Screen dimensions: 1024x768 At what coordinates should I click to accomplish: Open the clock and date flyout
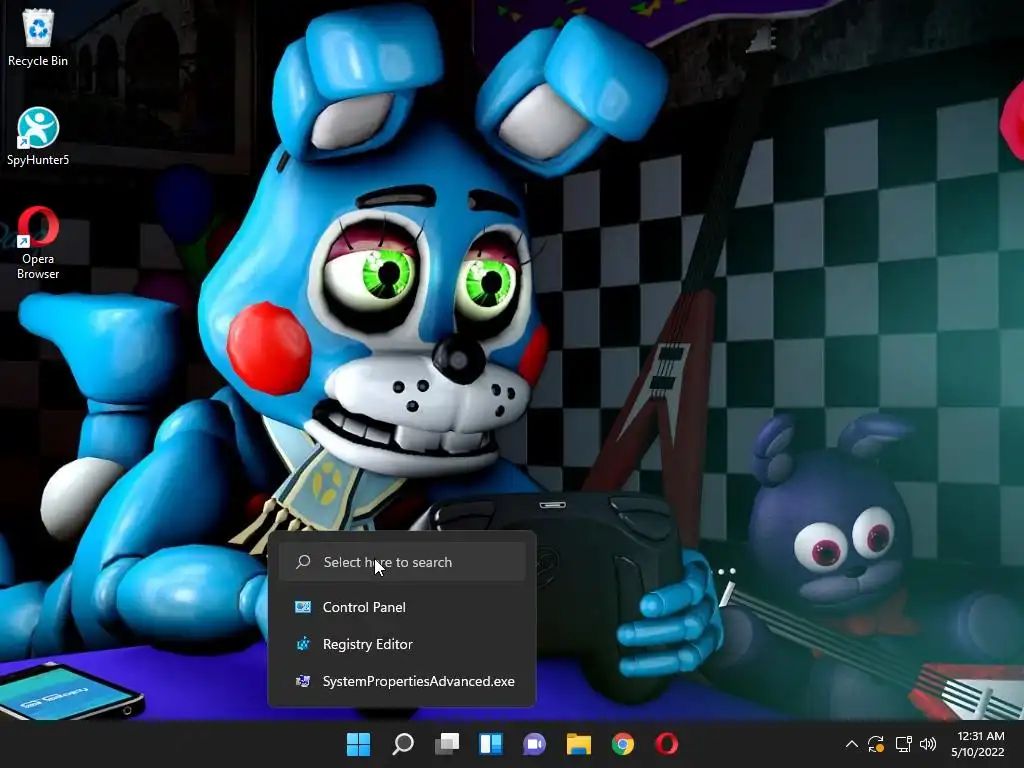click(x=978, y=744)
